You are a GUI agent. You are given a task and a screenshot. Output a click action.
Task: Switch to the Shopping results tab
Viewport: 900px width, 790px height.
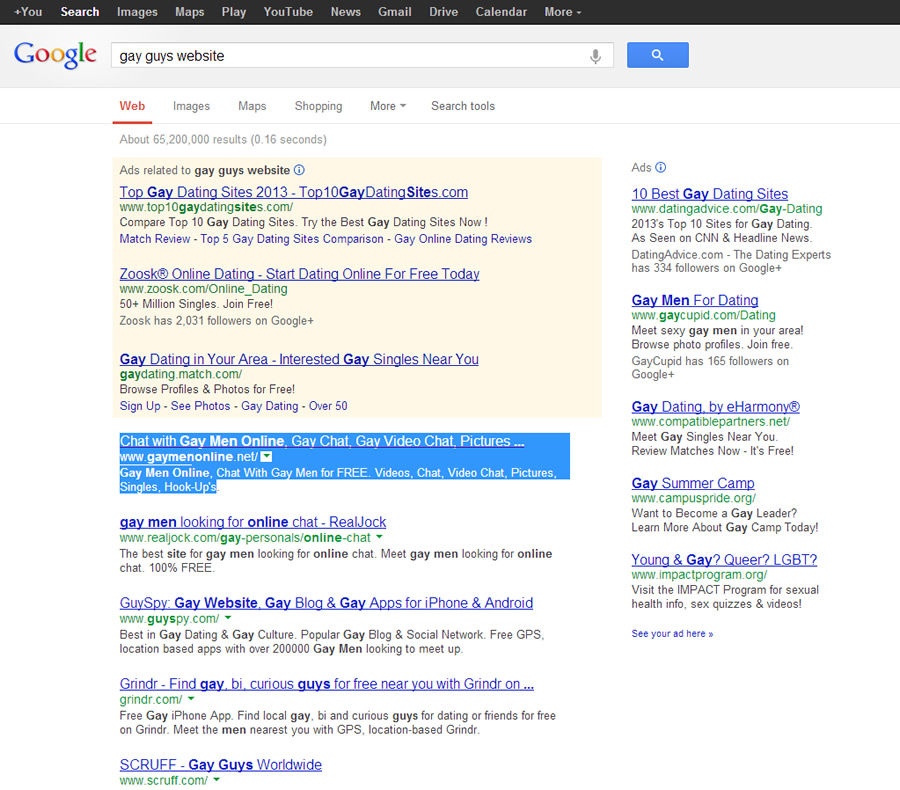pyautogui.click(x=318, y=106)
